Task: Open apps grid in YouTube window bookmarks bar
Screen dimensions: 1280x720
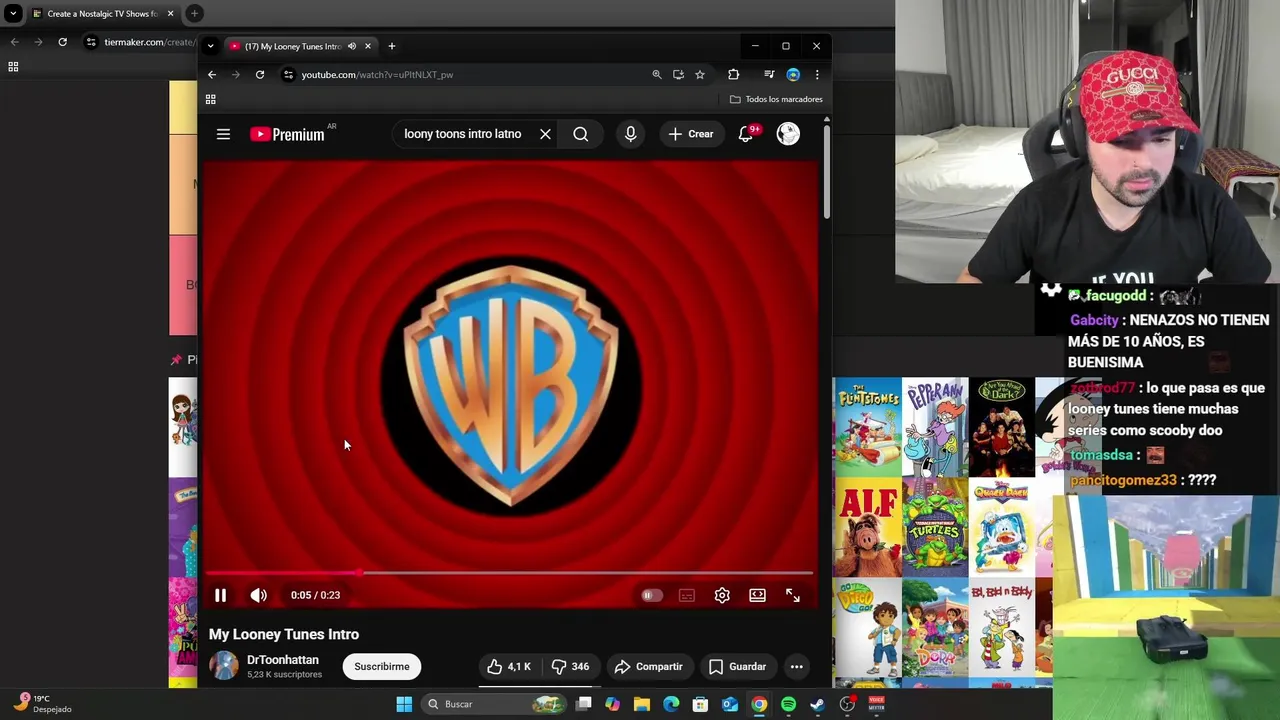Action: (x=210, y=99)
